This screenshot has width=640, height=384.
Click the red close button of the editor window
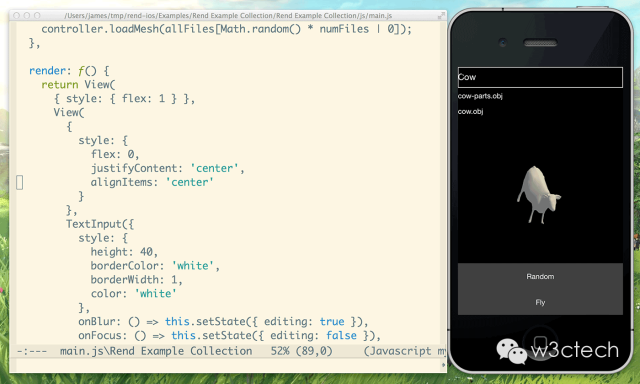click(x=17, y=16)
